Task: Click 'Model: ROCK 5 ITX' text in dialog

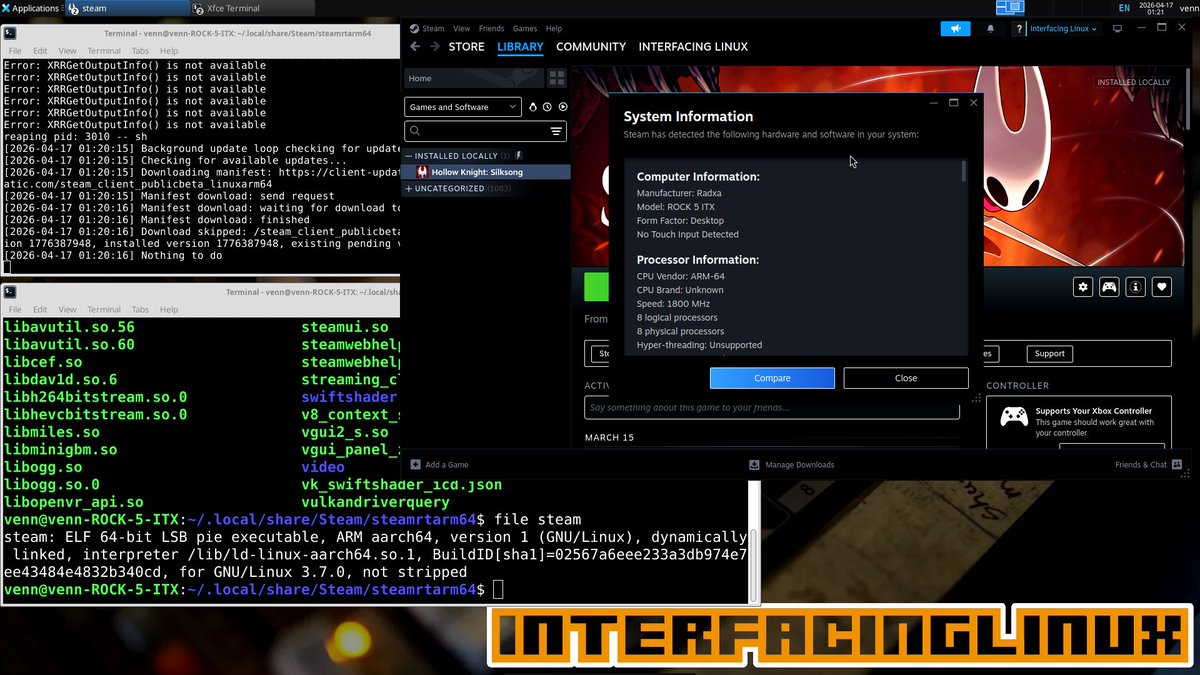Action: pyautogui.click(x=676, y=206)
